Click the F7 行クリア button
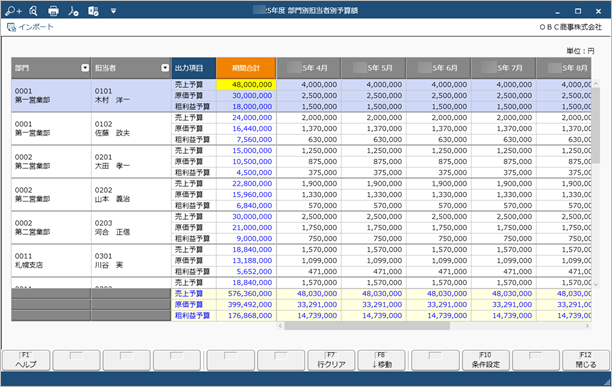612x387 pixels. coord(331,360)
